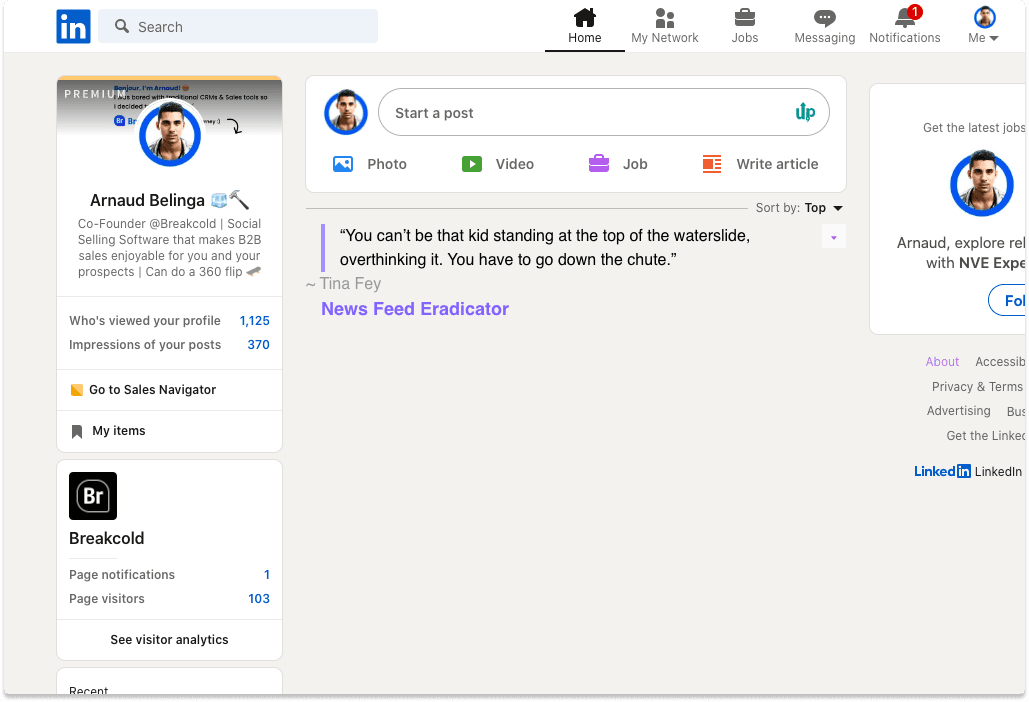The height and width of the screenshot is (702, 1029).
Task: Open the Arnaud Belinga profile name
Action: pos(147,200)
